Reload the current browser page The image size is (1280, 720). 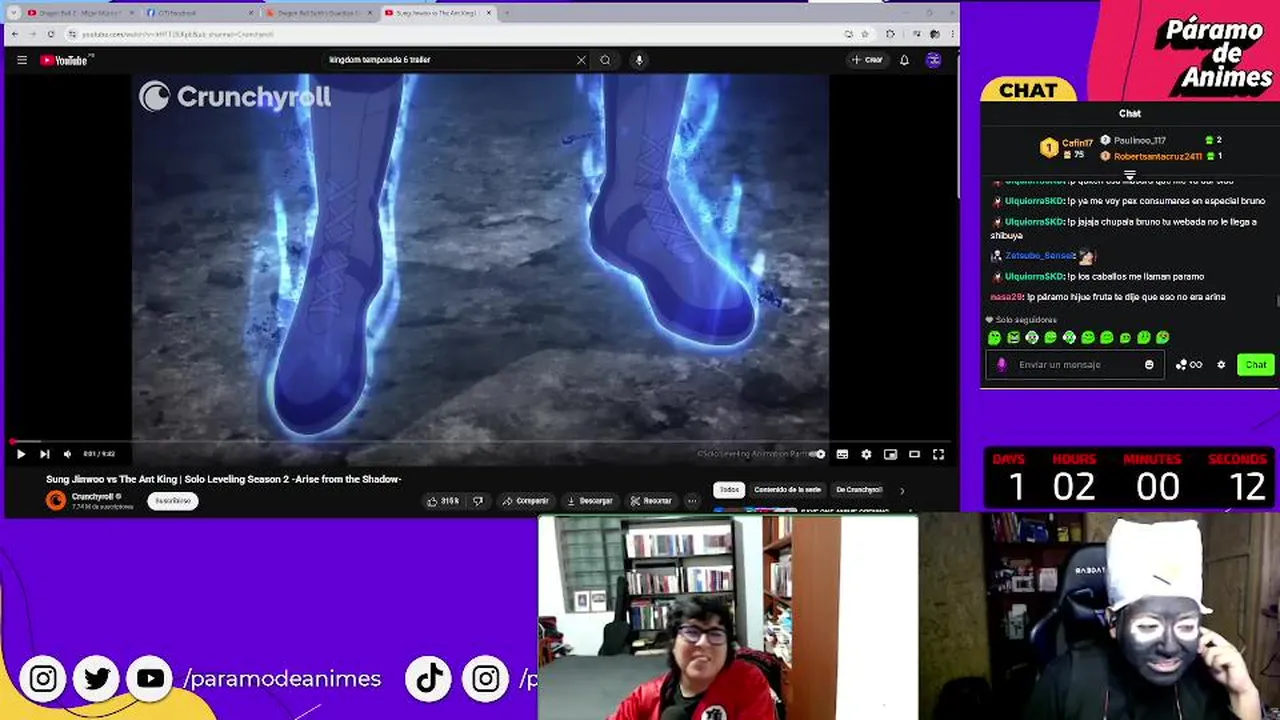tap(51, 34)
